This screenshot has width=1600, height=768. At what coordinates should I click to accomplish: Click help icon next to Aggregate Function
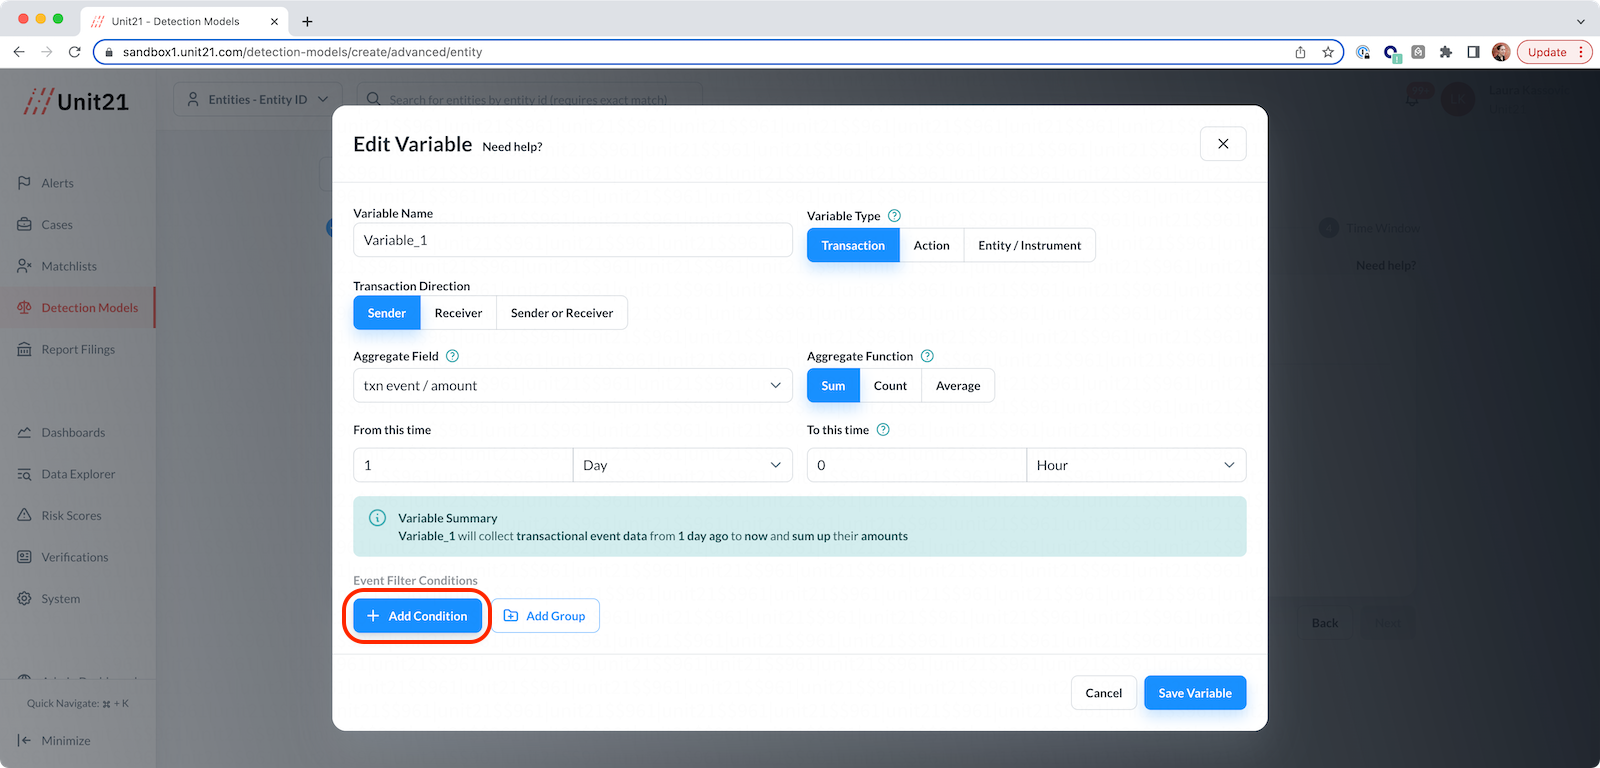click(x=927, y=356)
